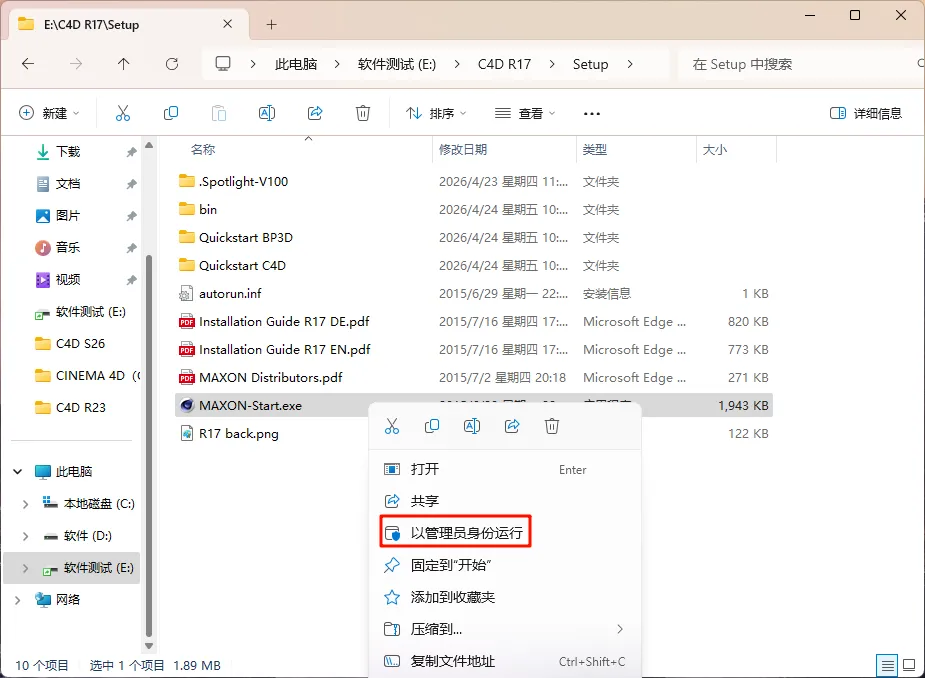Click the Delete trash icon in the main toolbar

pos(363,113)
